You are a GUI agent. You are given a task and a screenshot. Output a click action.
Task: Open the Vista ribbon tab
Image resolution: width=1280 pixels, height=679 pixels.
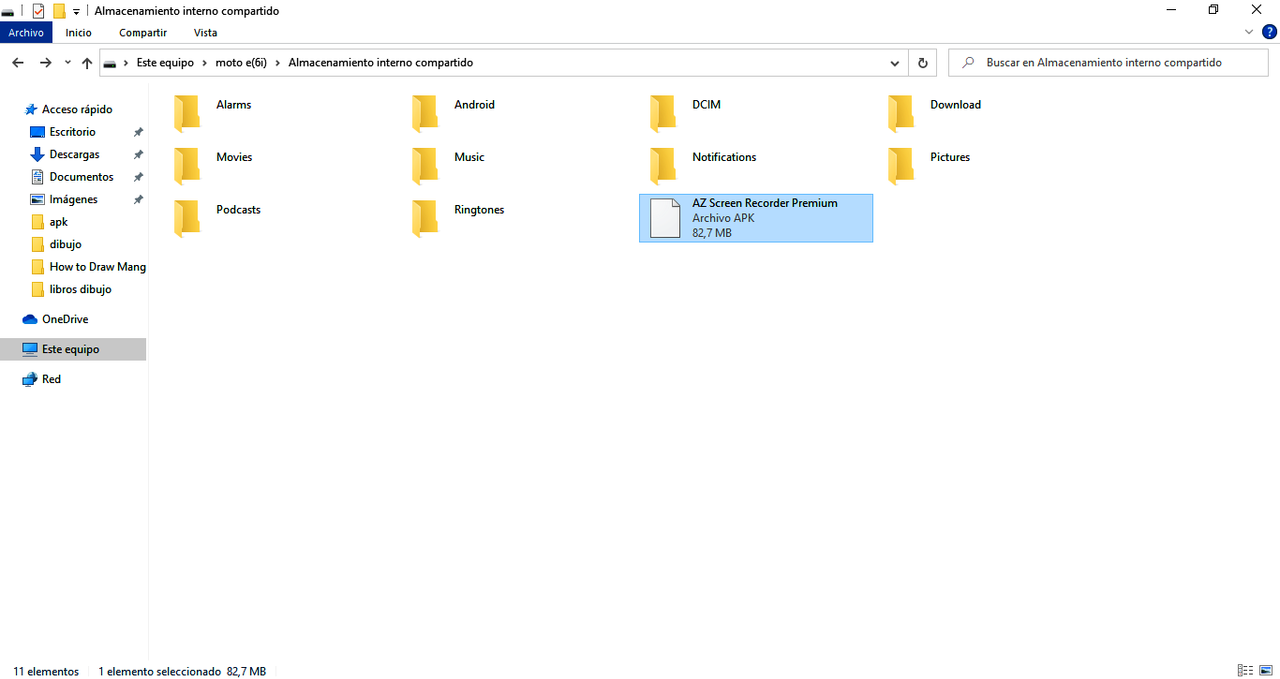click(x=205, y=32)
